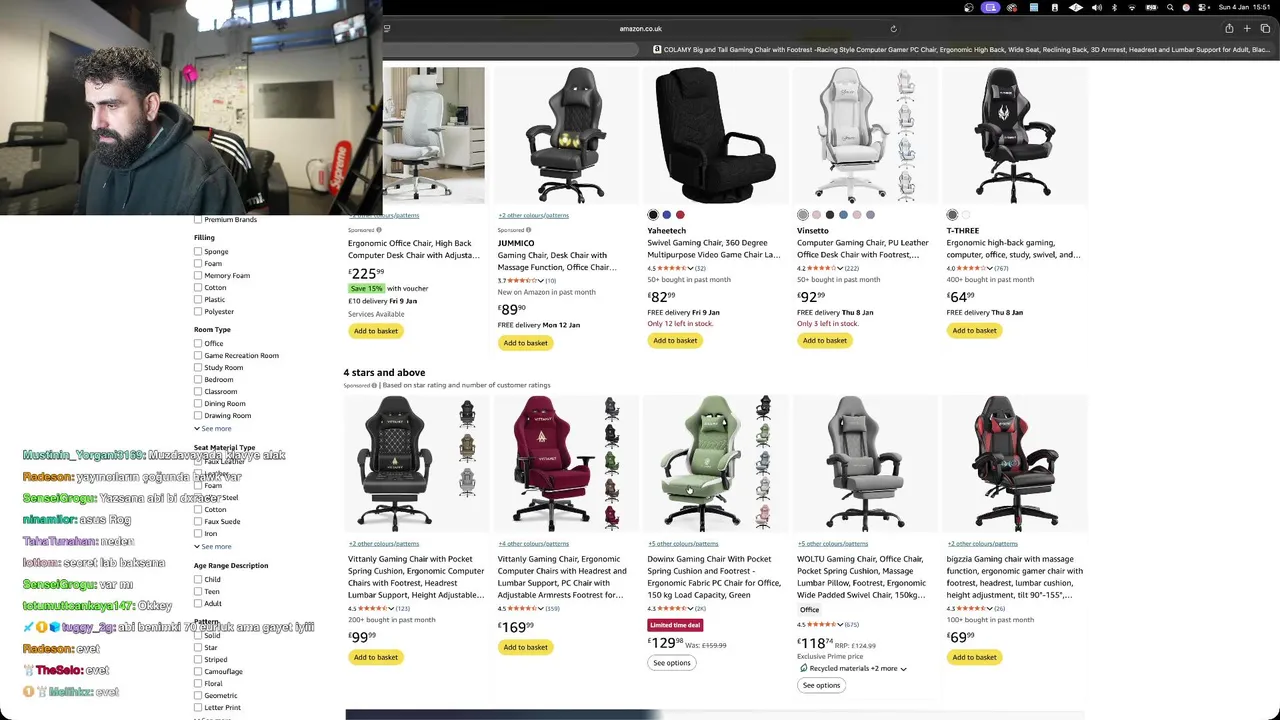The width and height of the screenshot is (1280, 720).
Task: Expand See more under Seat Material Type
Action: pyautogui.click(x=213, y=546)
